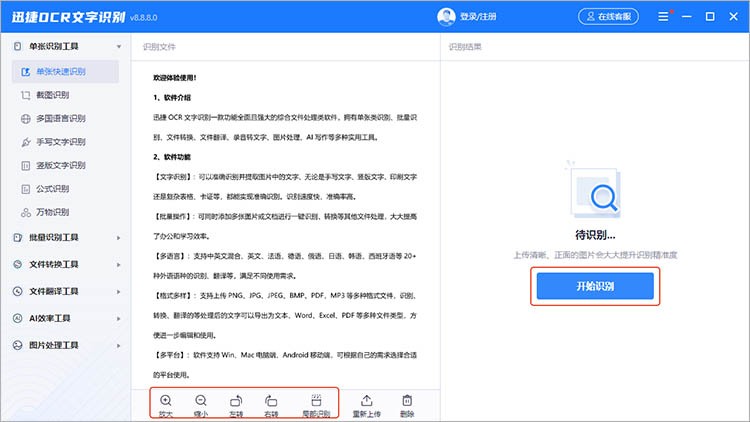Click the 待识别... status text
The height and width of the screenshot is (422, 750).
click(595, 235)
